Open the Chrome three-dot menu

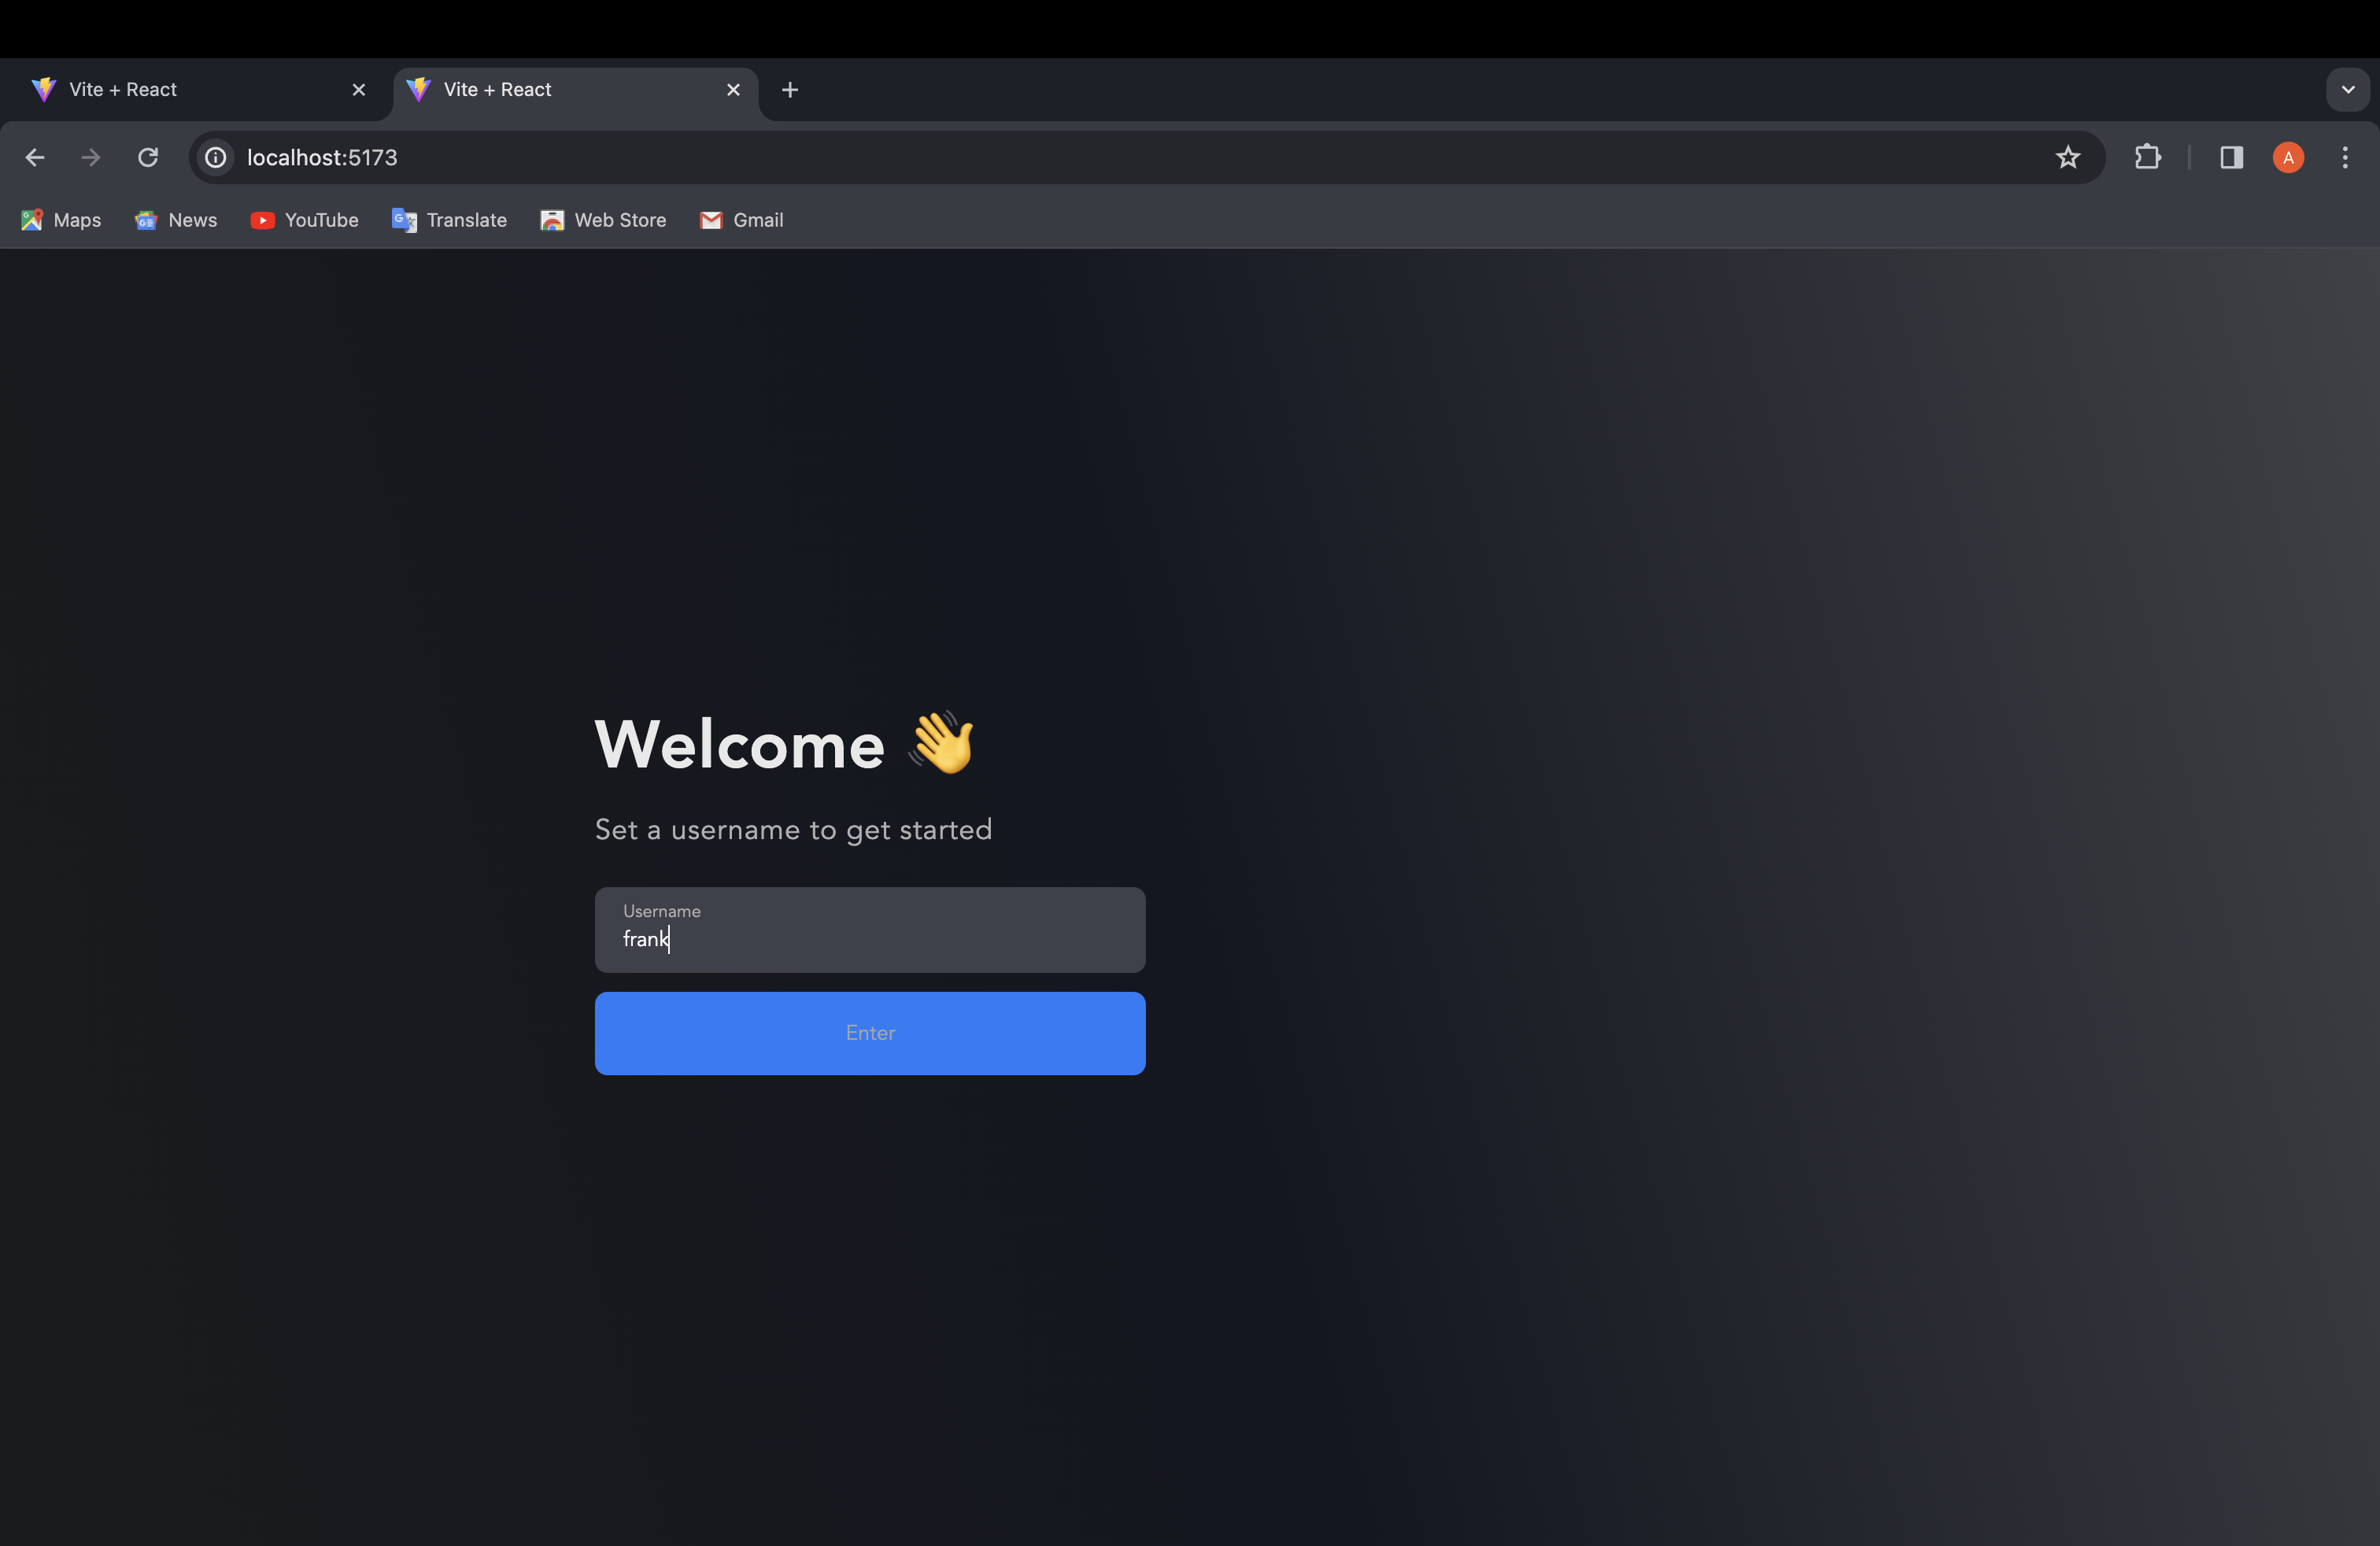point(2344,158)
